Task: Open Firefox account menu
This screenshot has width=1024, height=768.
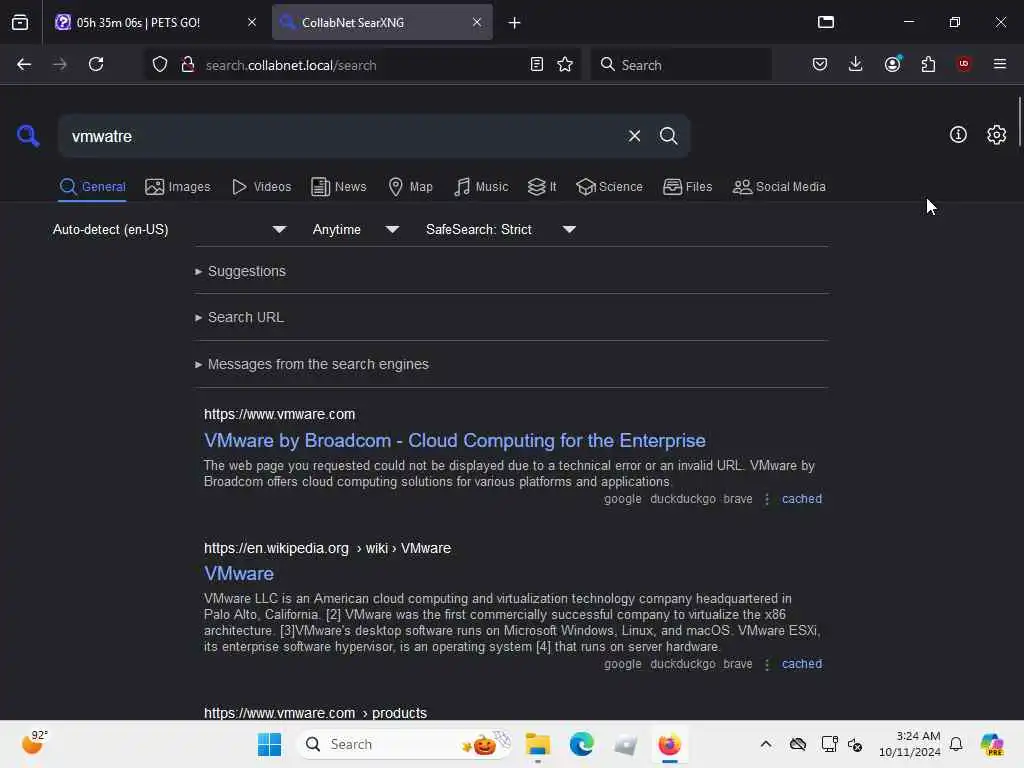Action: (x=892, y=65)
